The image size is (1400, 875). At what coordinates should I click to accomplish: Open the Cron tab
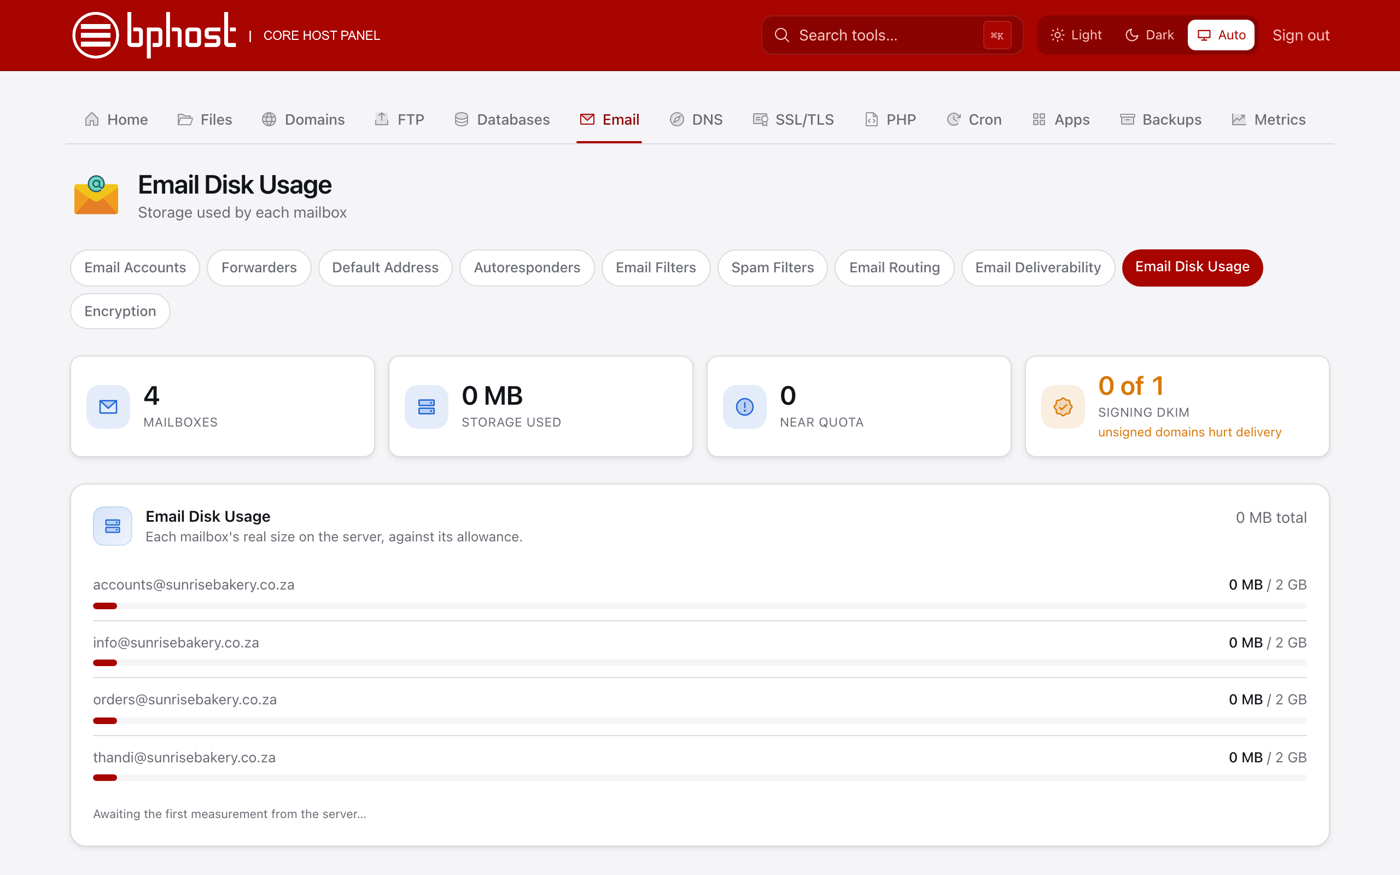tap(974, 119)
